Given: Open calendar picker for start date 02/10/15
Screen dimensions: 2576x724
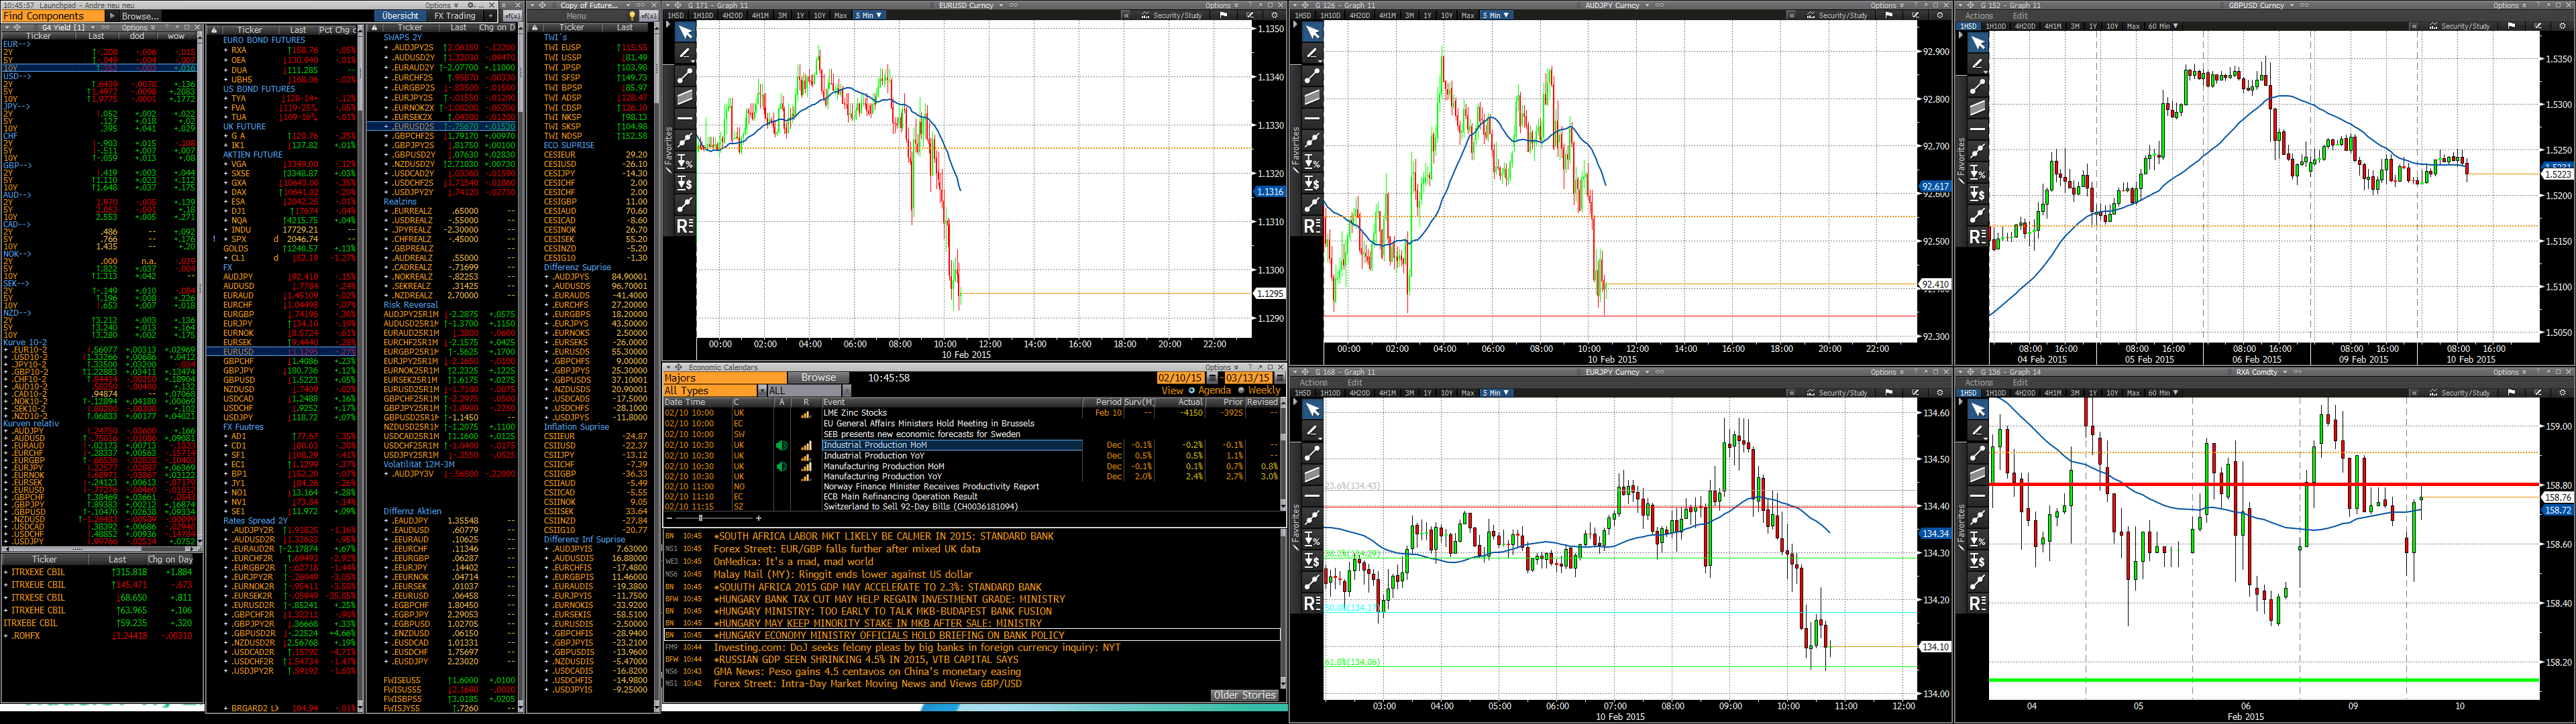Looking at the screenshot, I should point(1213,378).
